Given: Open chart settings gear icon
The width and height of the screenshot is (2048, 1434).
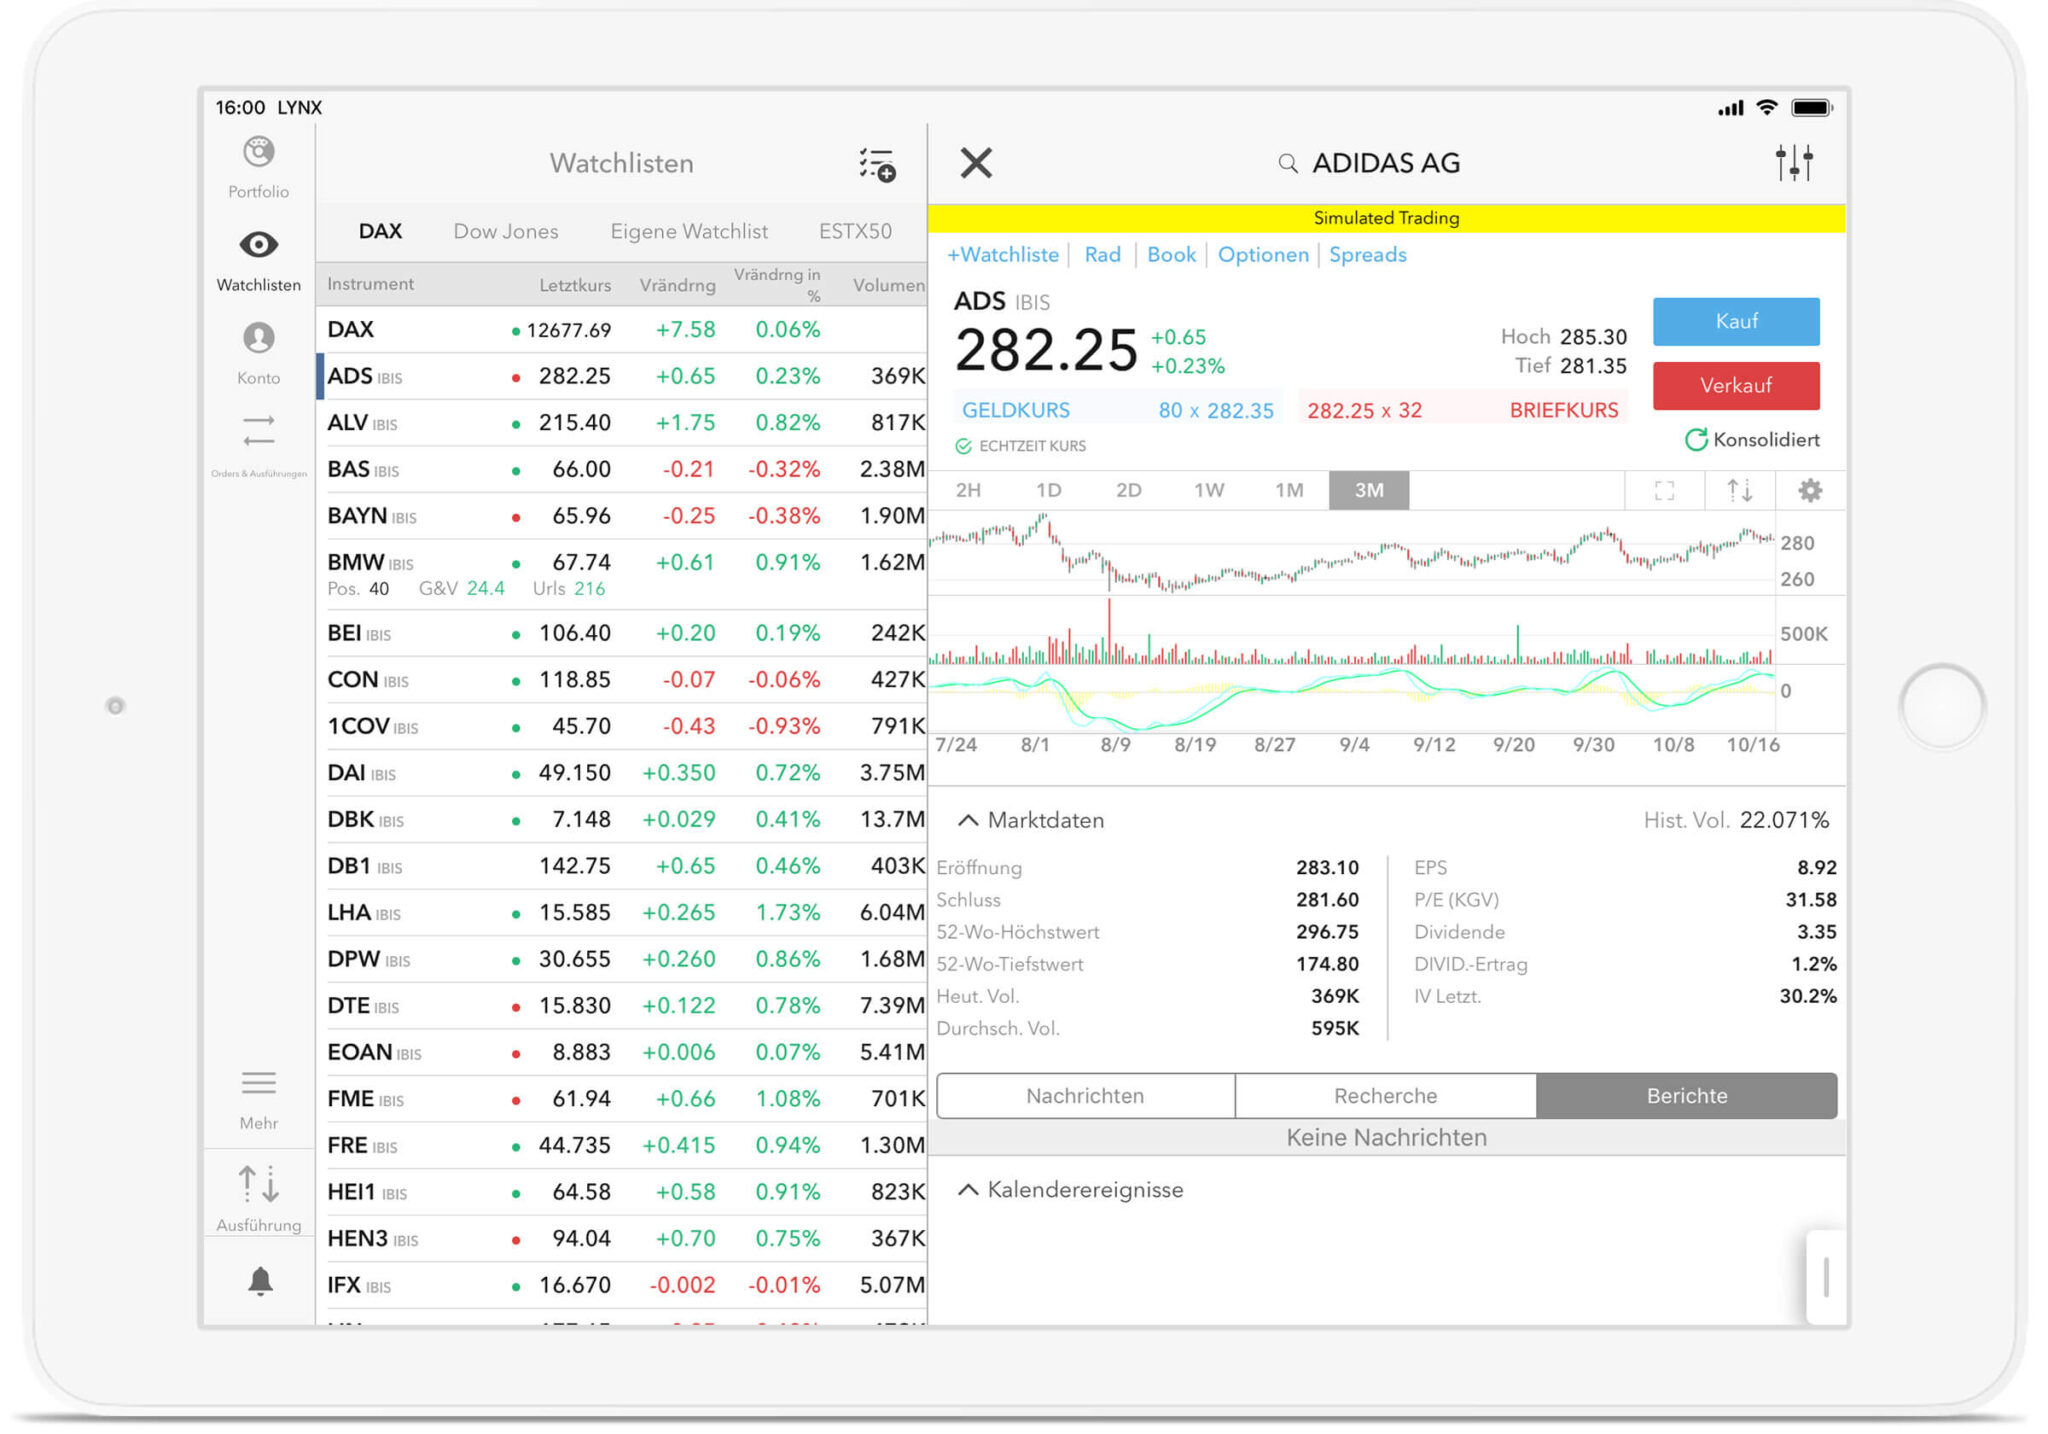Looking at the screenshot, I should (x=1810, y=491).
